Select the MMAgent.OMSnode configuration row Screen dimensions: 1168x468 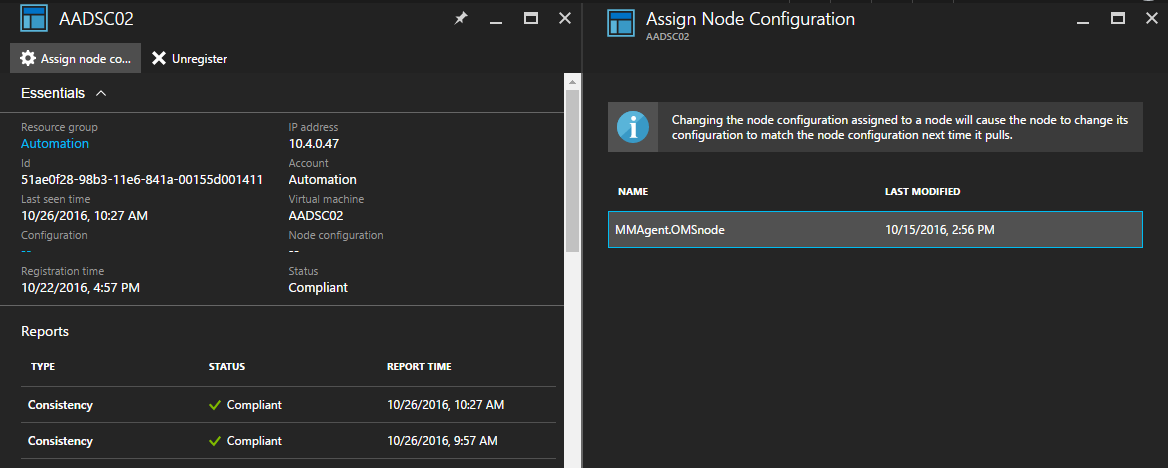point(875,230)
